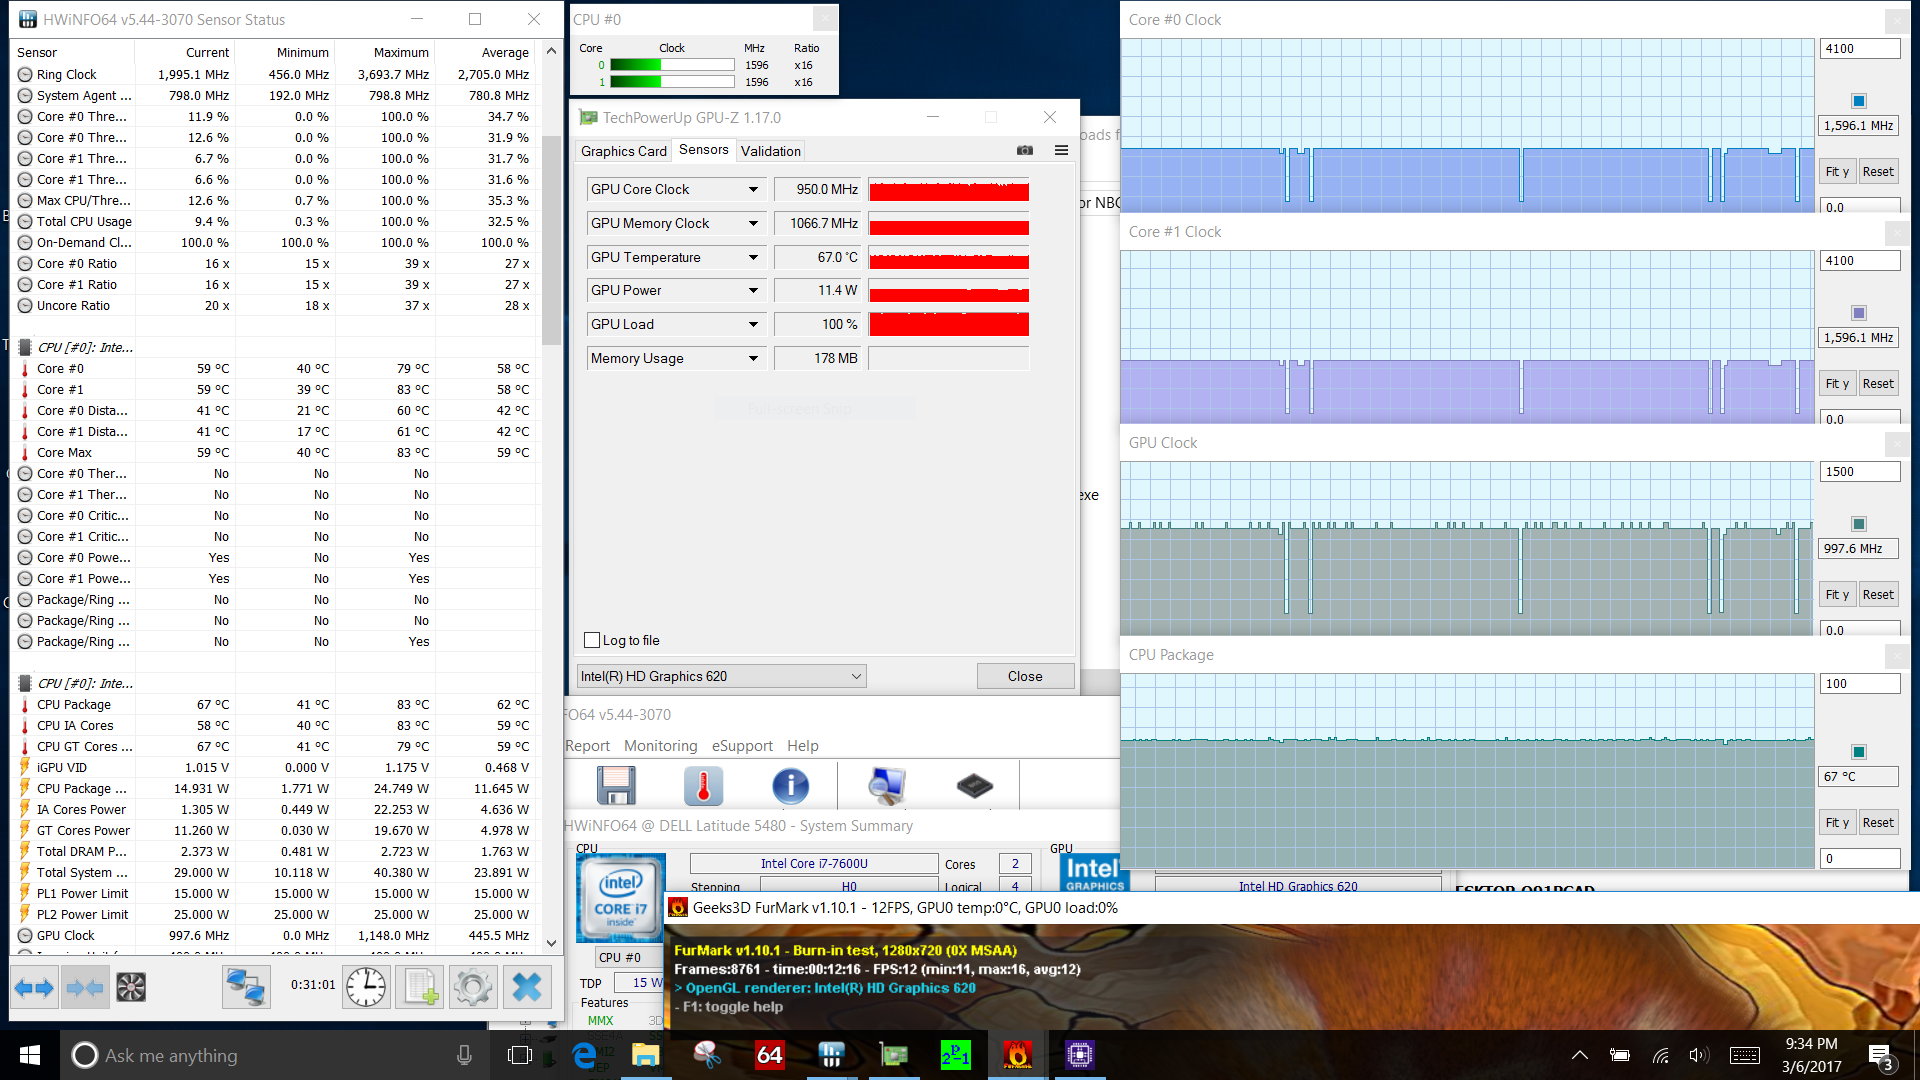
Task: Expand GPU Memory Clock sensor dropdown
Action: [753, 223]
